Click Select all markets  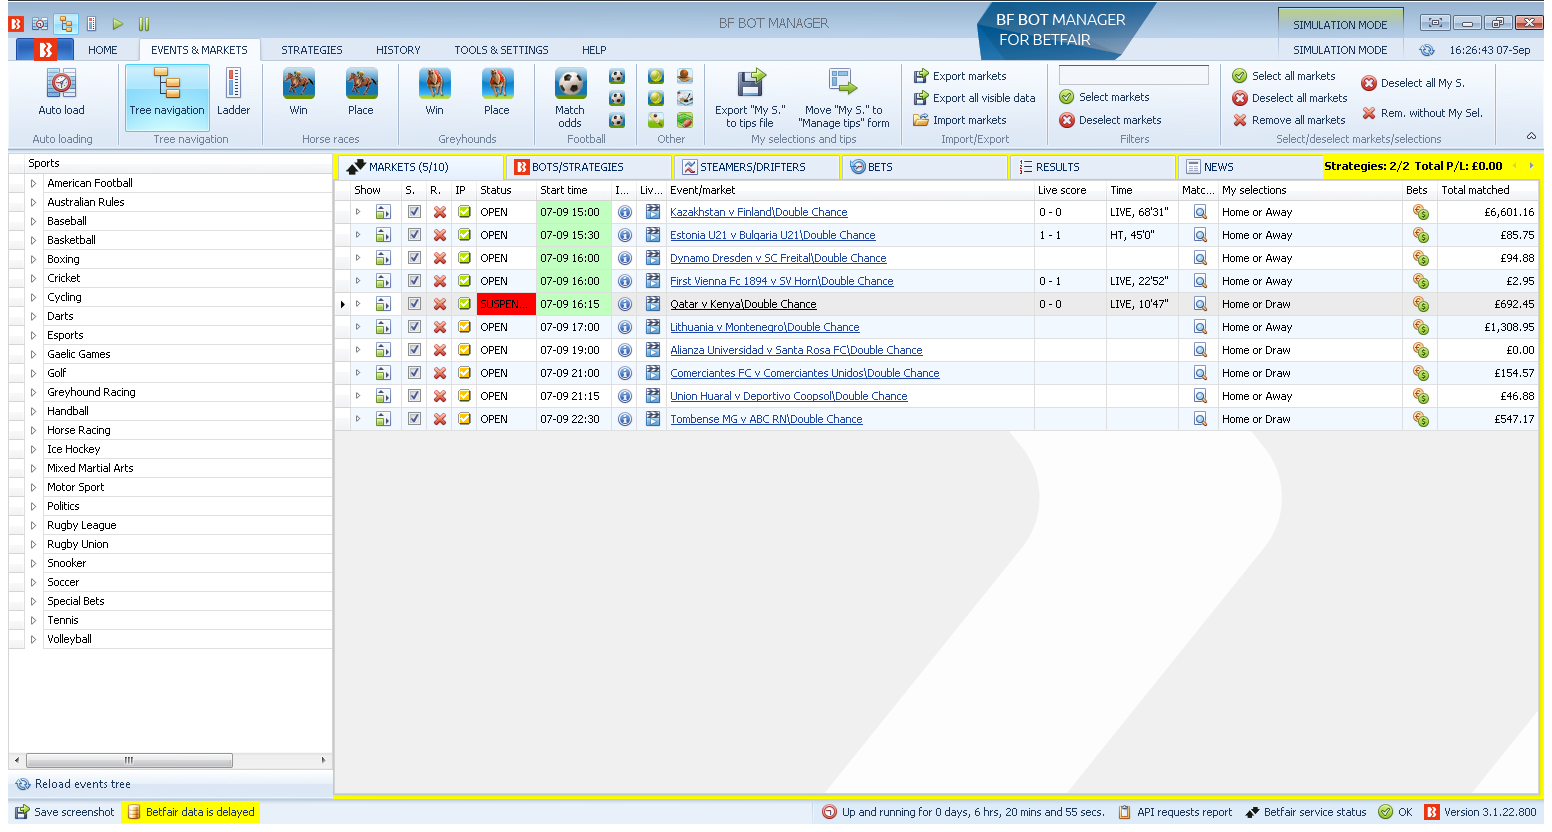pos(1284,76)
